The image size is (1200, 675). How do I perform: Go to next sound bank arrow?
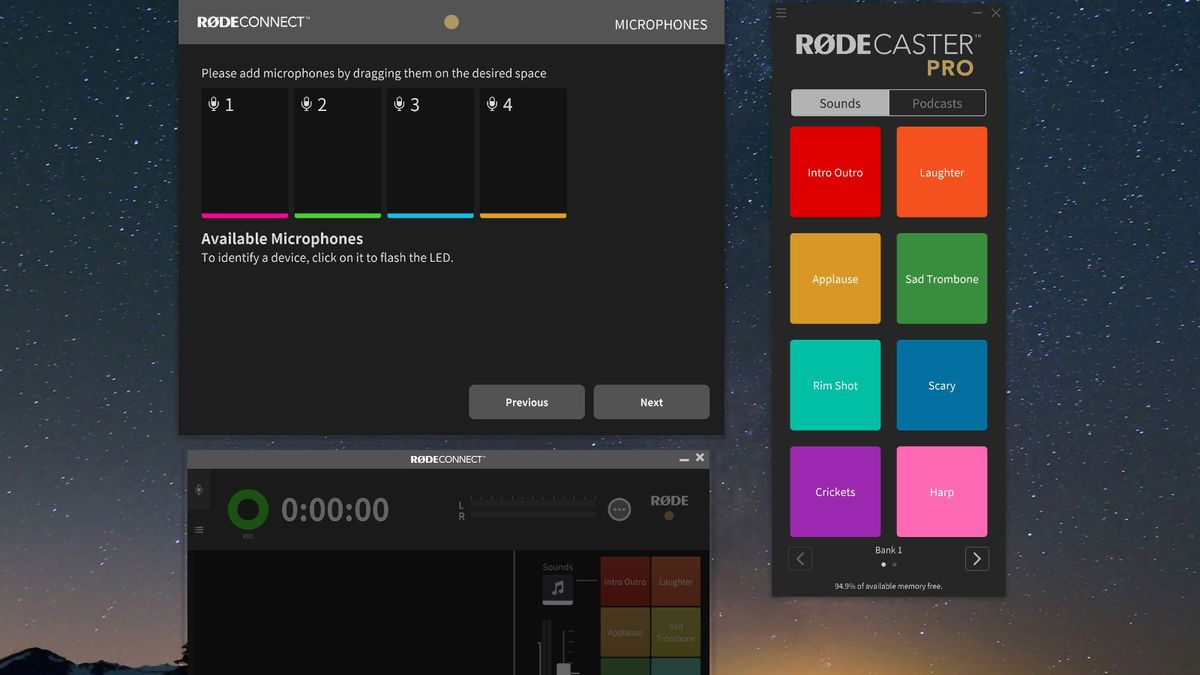click(x=977, y=558)
